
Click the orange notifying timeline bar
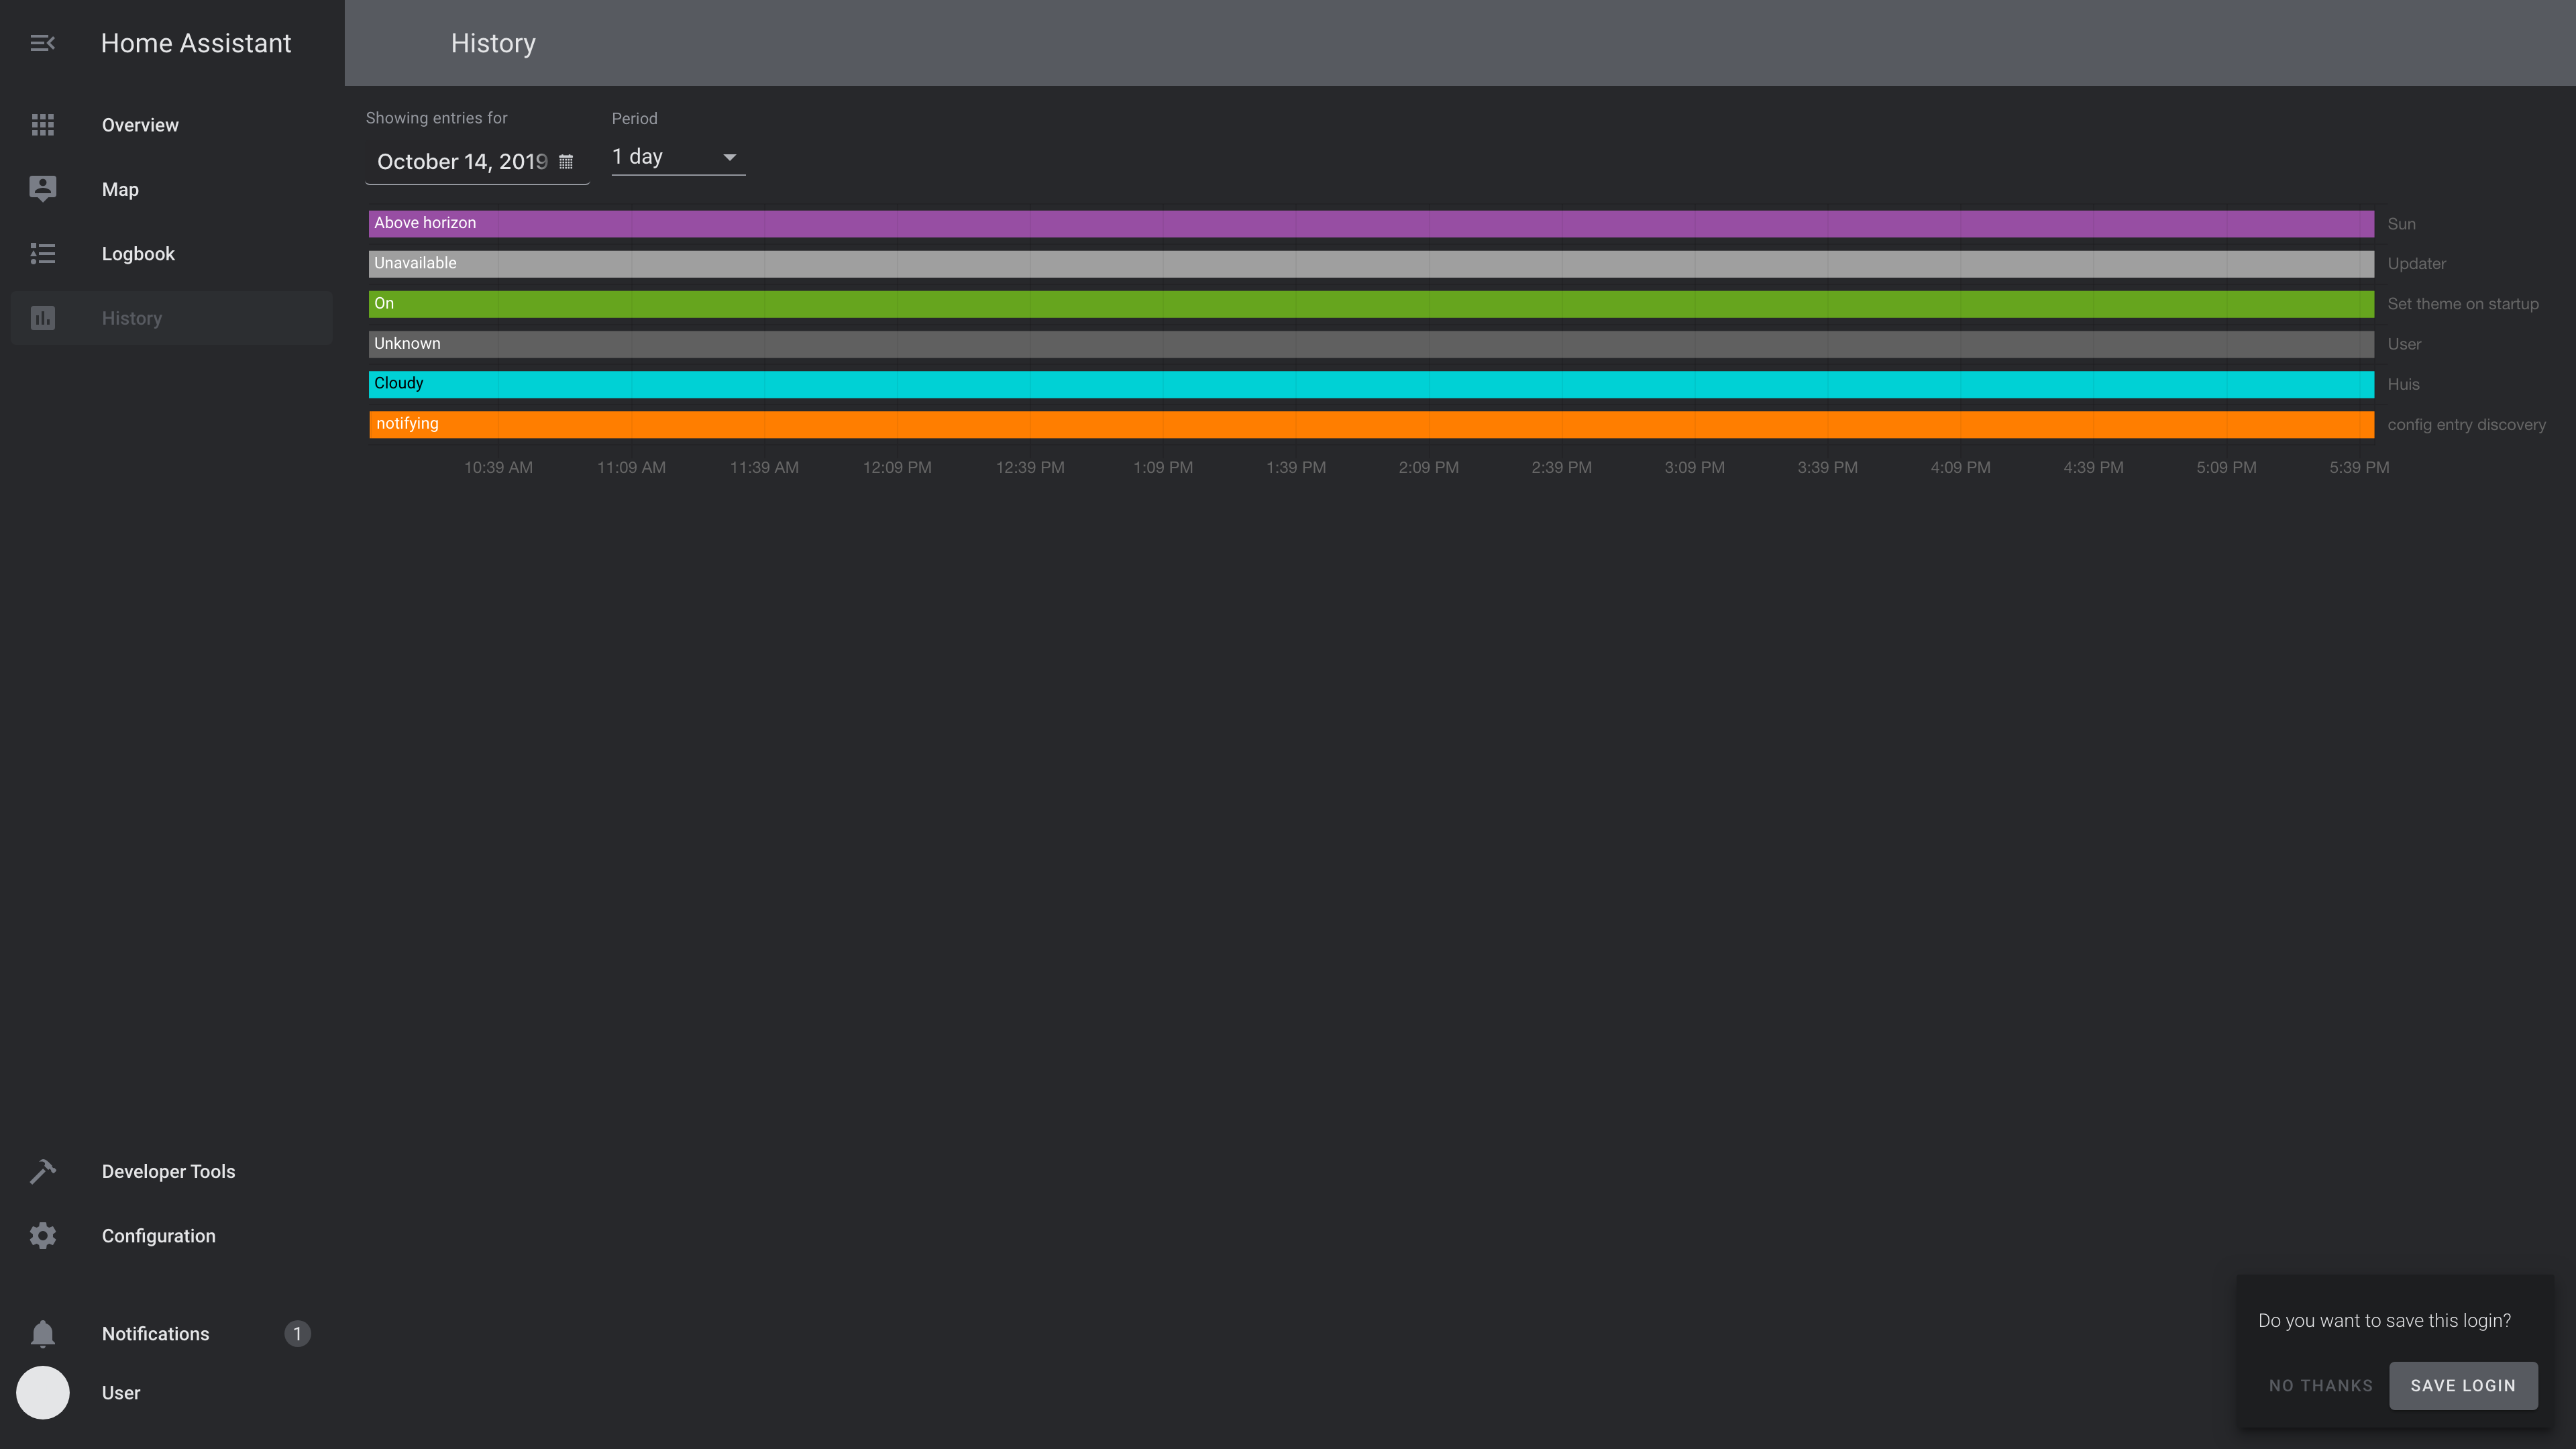(x=1370, y=424)
